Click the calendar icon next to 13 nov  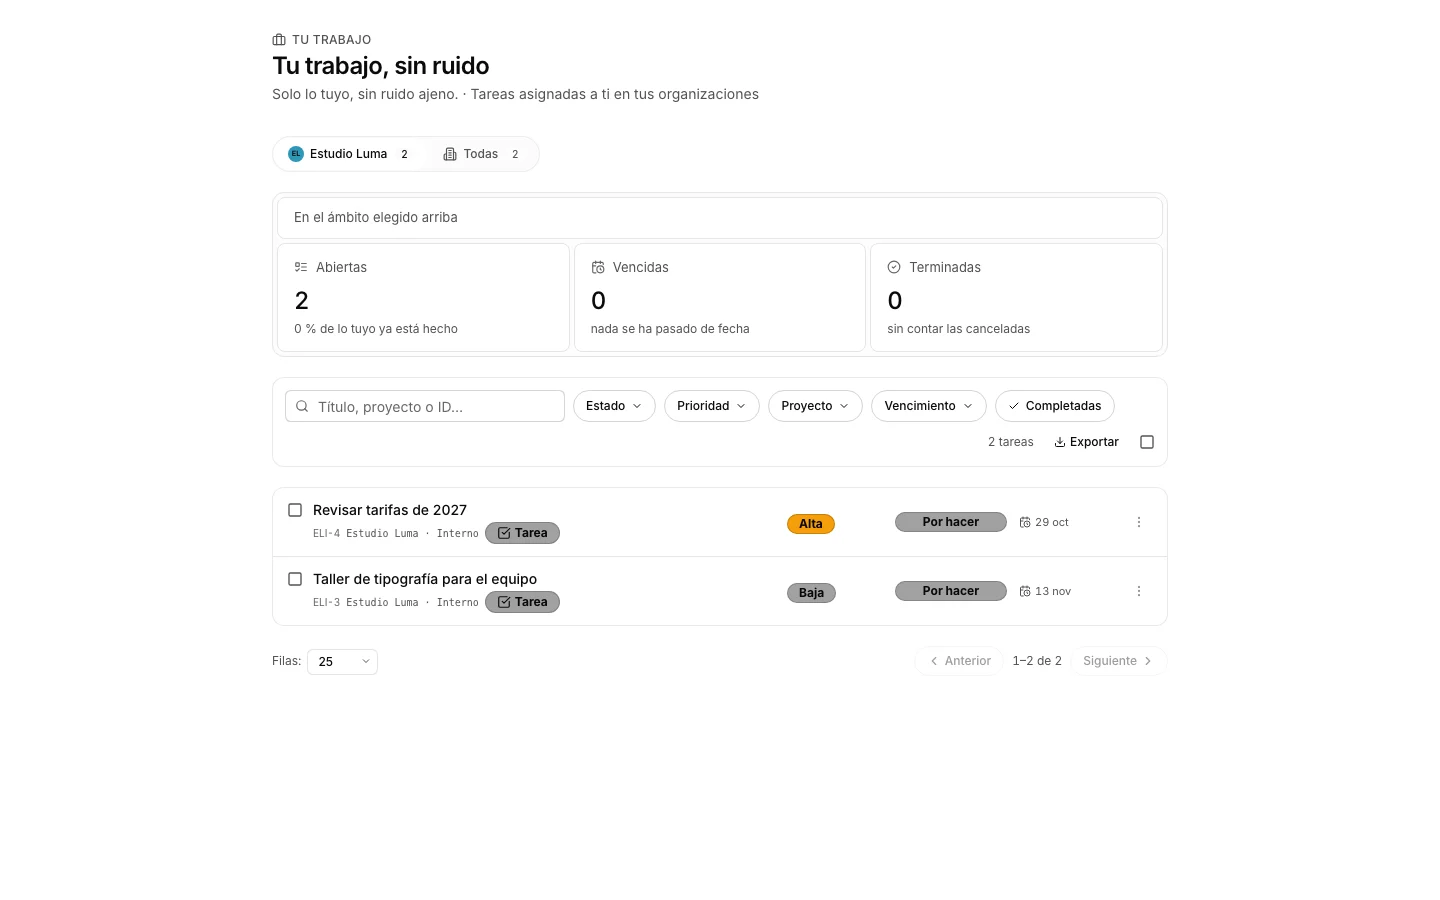tap(1025, 591)
